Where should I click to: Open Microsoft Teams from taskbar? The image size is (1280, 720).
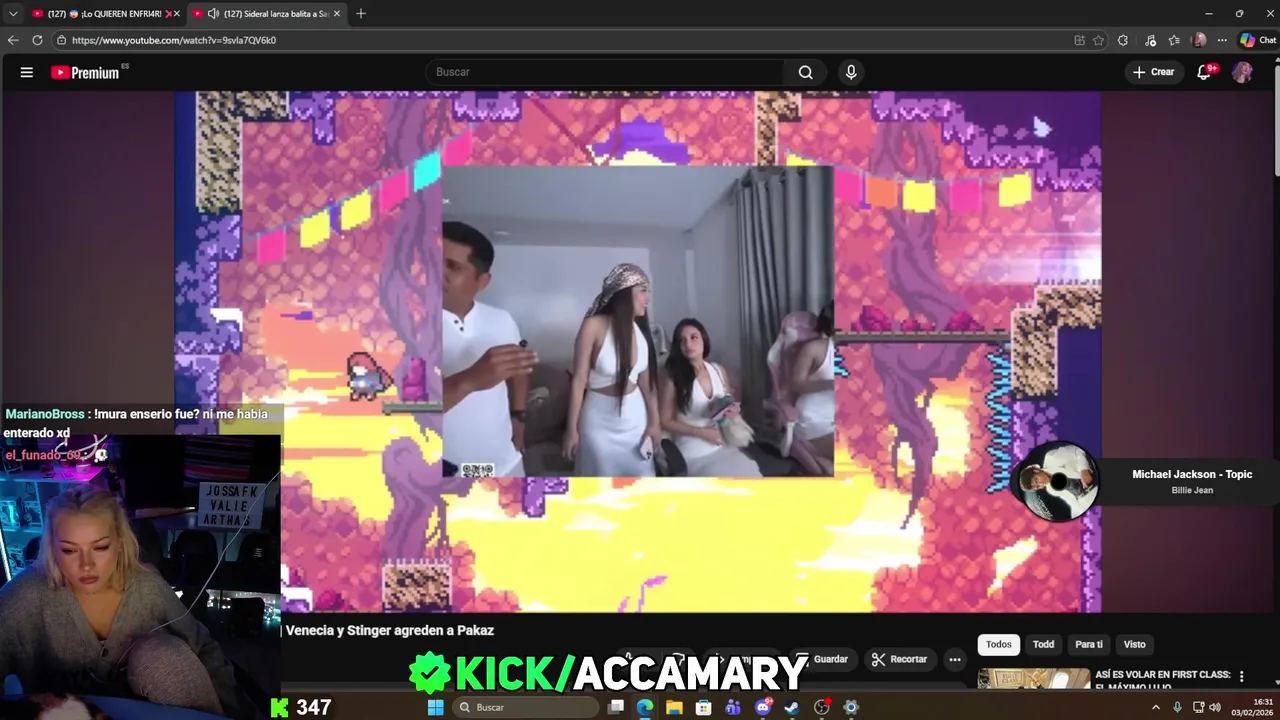coord(733,707)
